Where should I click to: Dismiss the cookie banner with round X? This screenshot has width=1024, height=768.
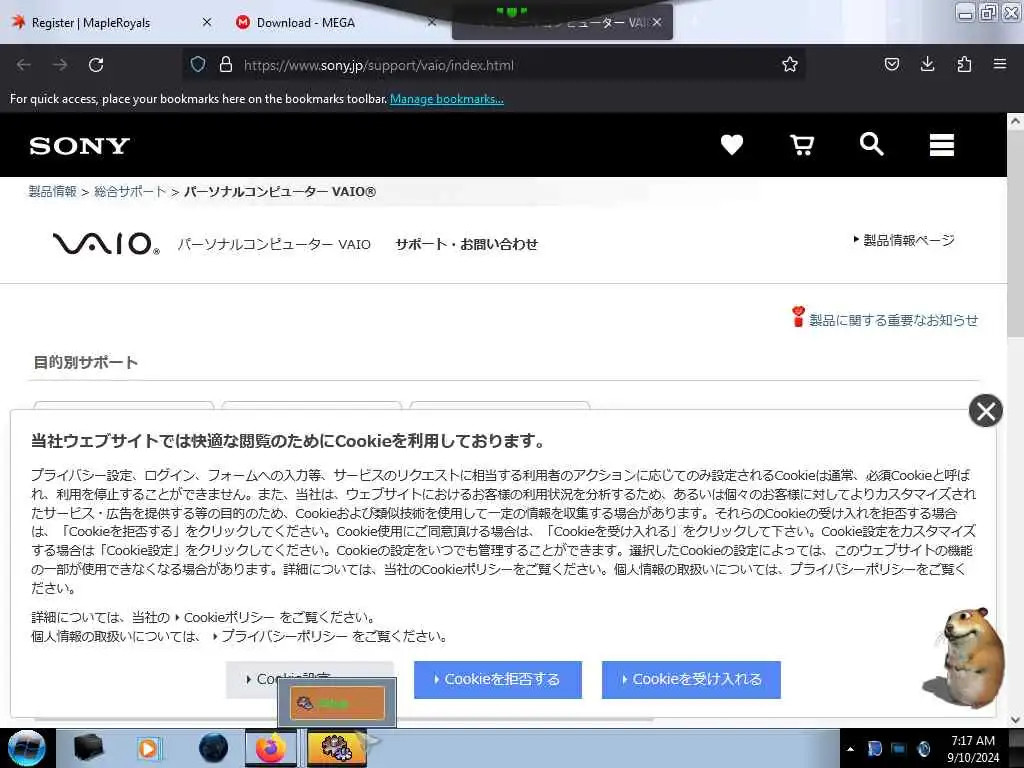click(x=985, y=411)
